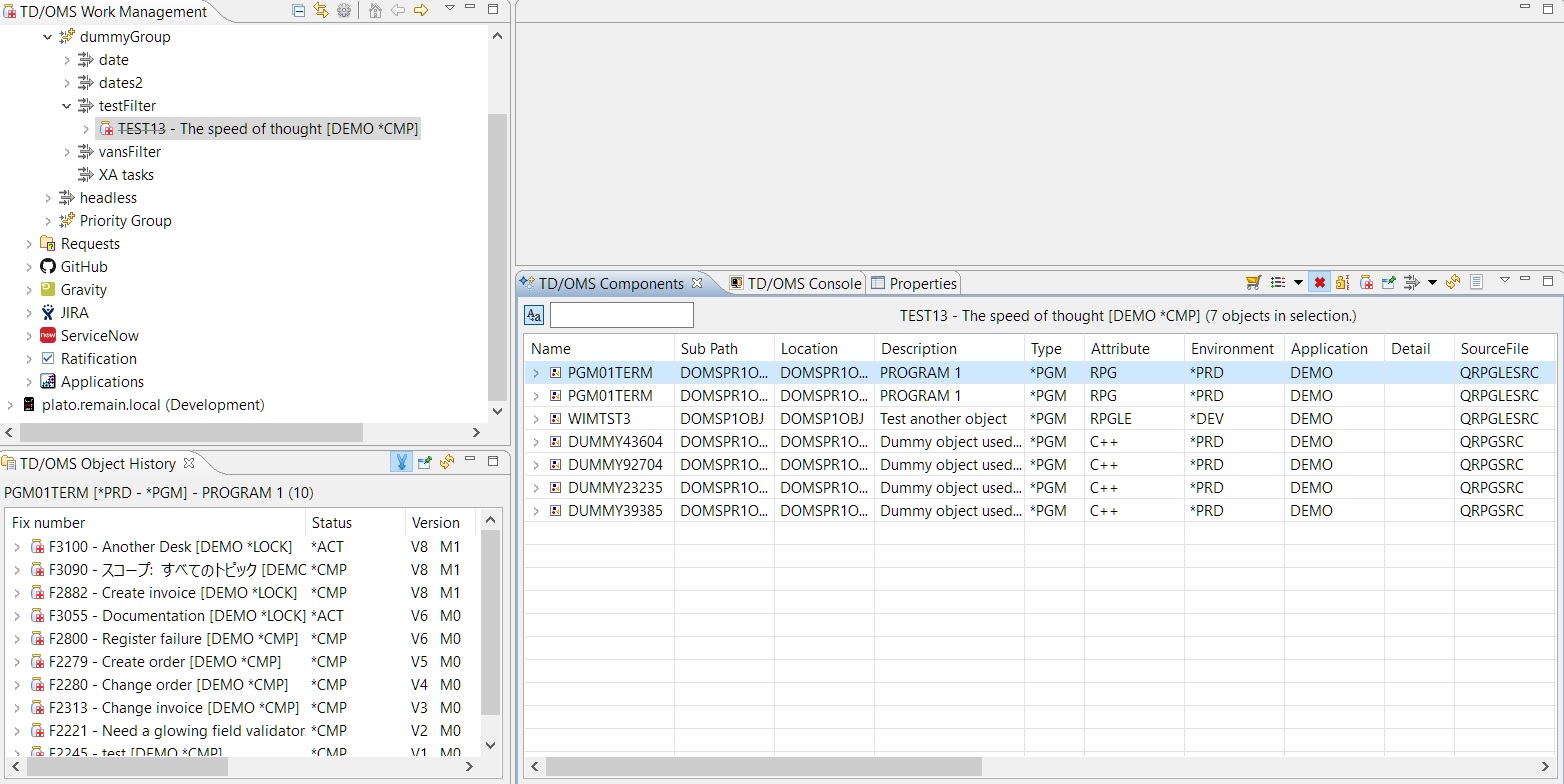This screenshot has height=784, width=1564.
Task: Click the forward arrow in Work Management toolbar
Action: pyautogui.click(x=421, y=10)
